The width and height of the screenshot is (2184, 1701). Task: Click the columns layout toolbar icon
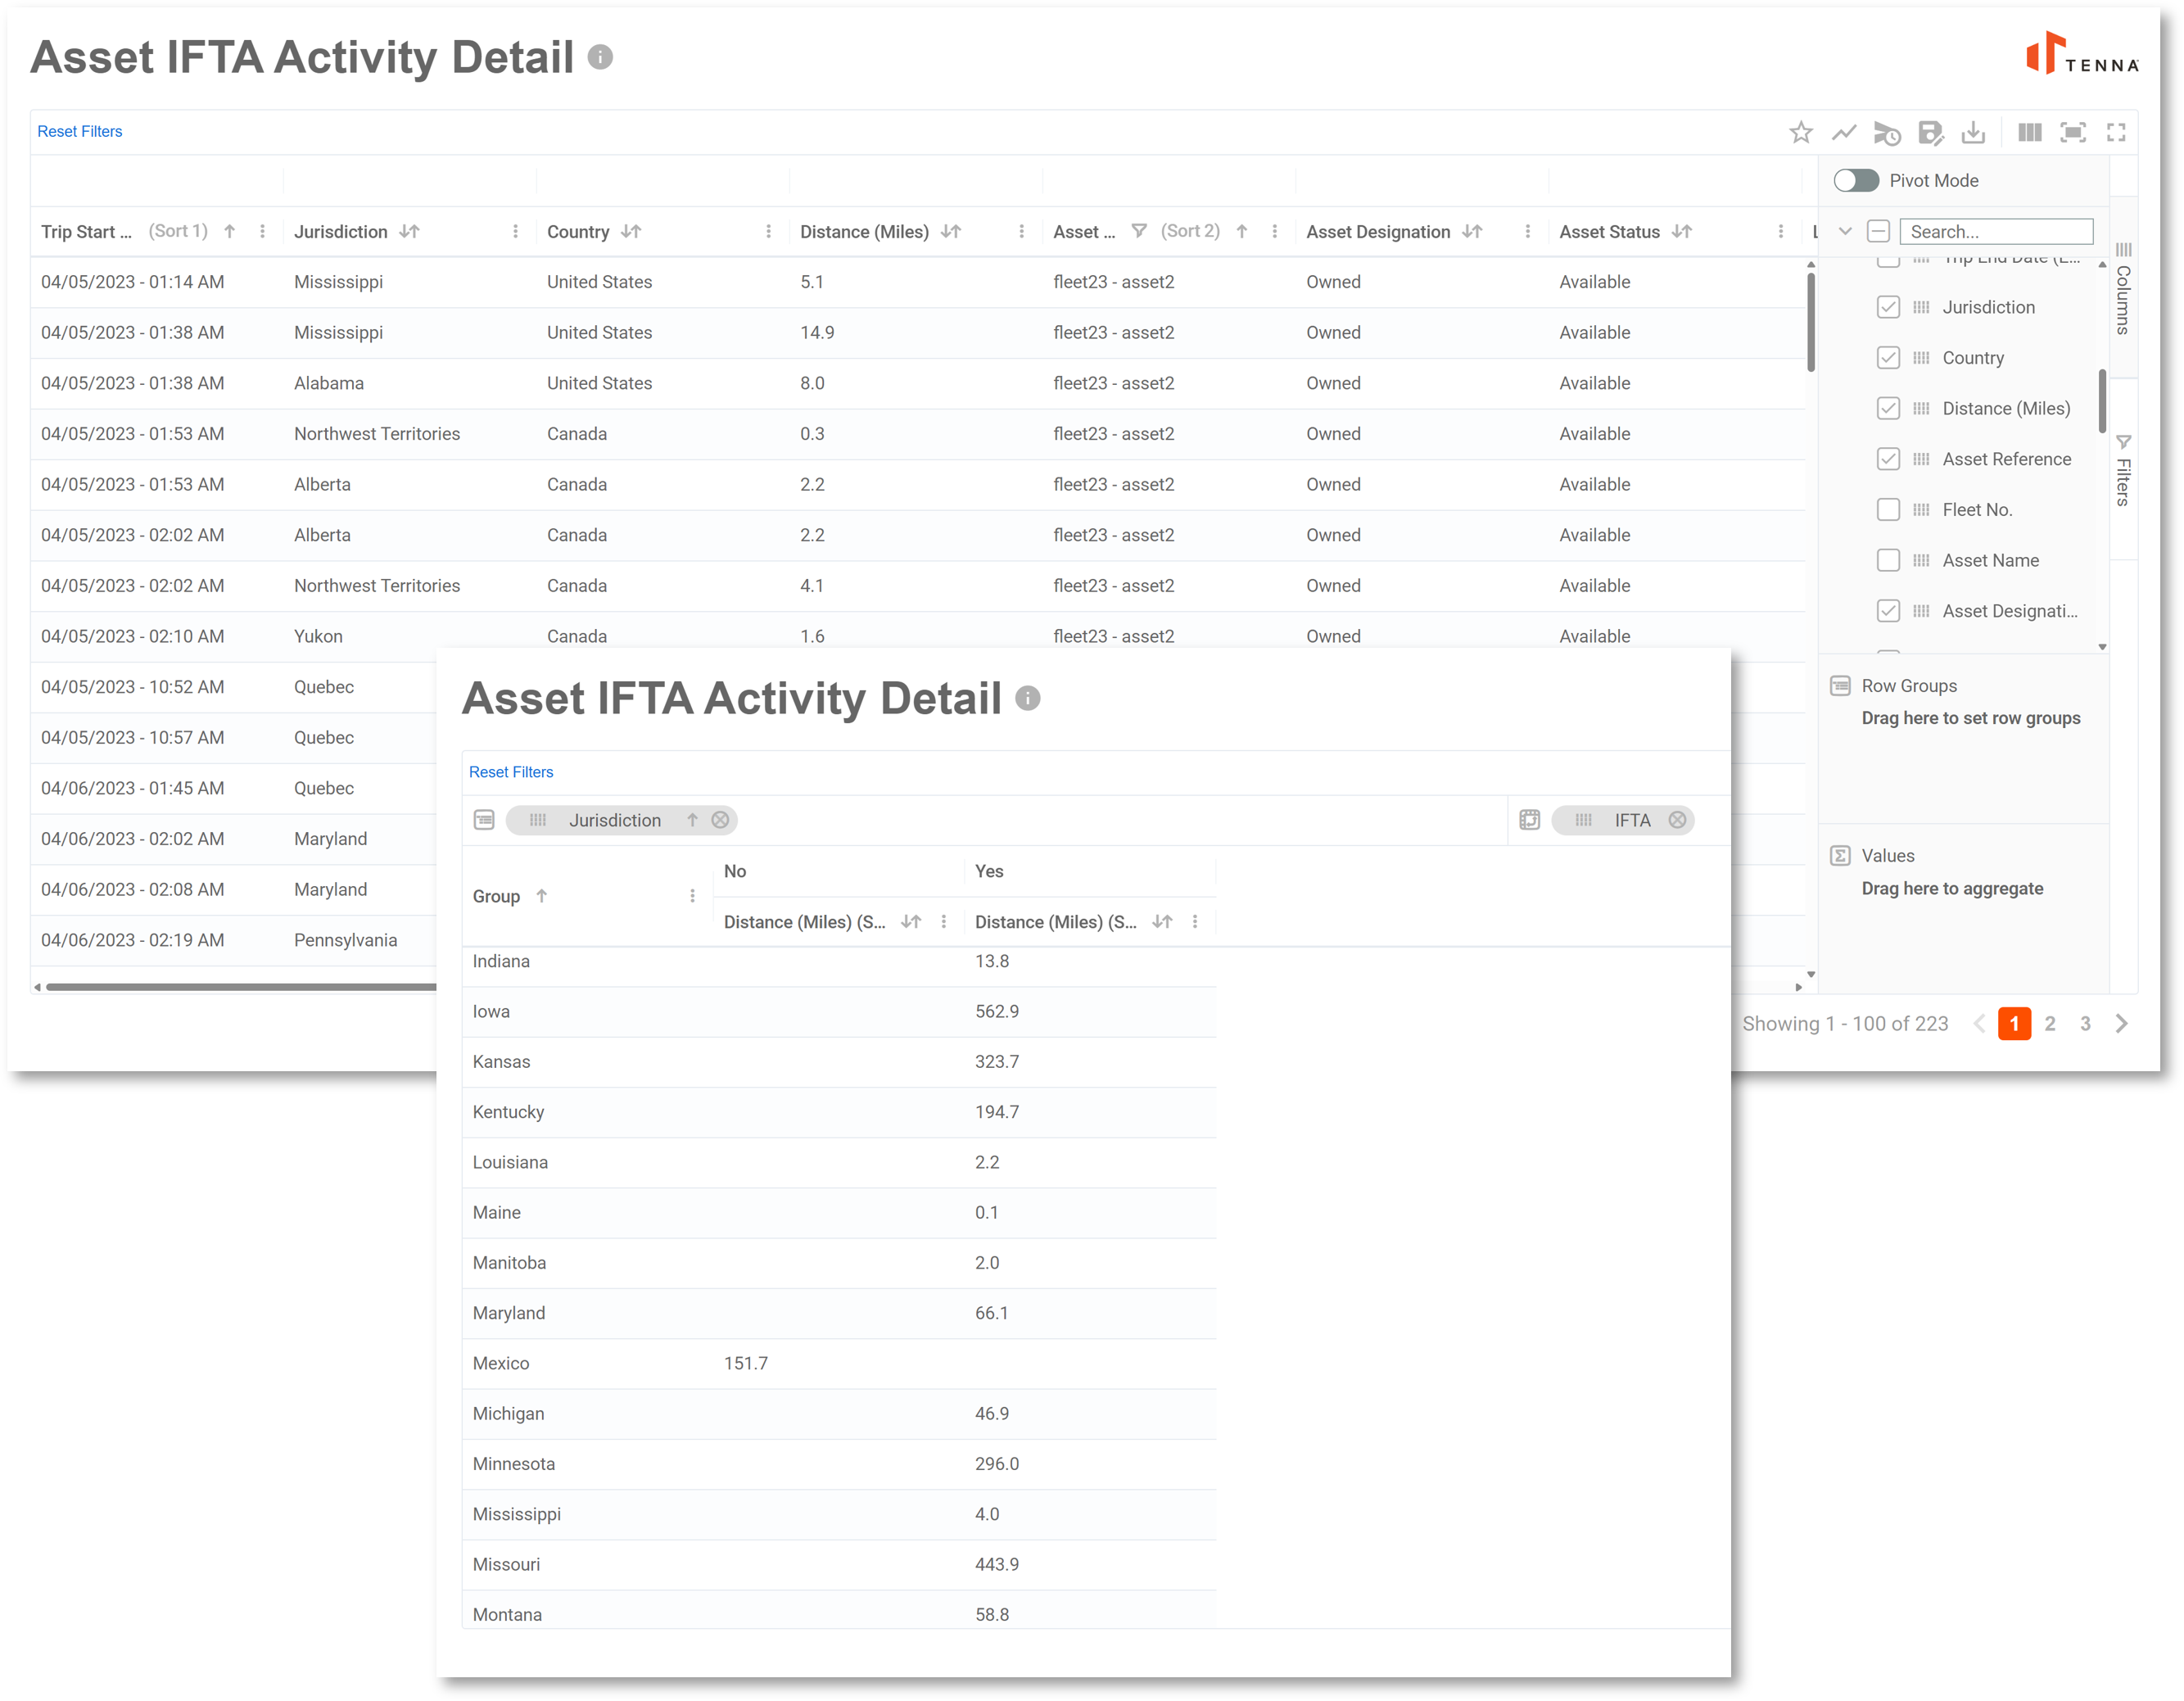[2029, 132]
